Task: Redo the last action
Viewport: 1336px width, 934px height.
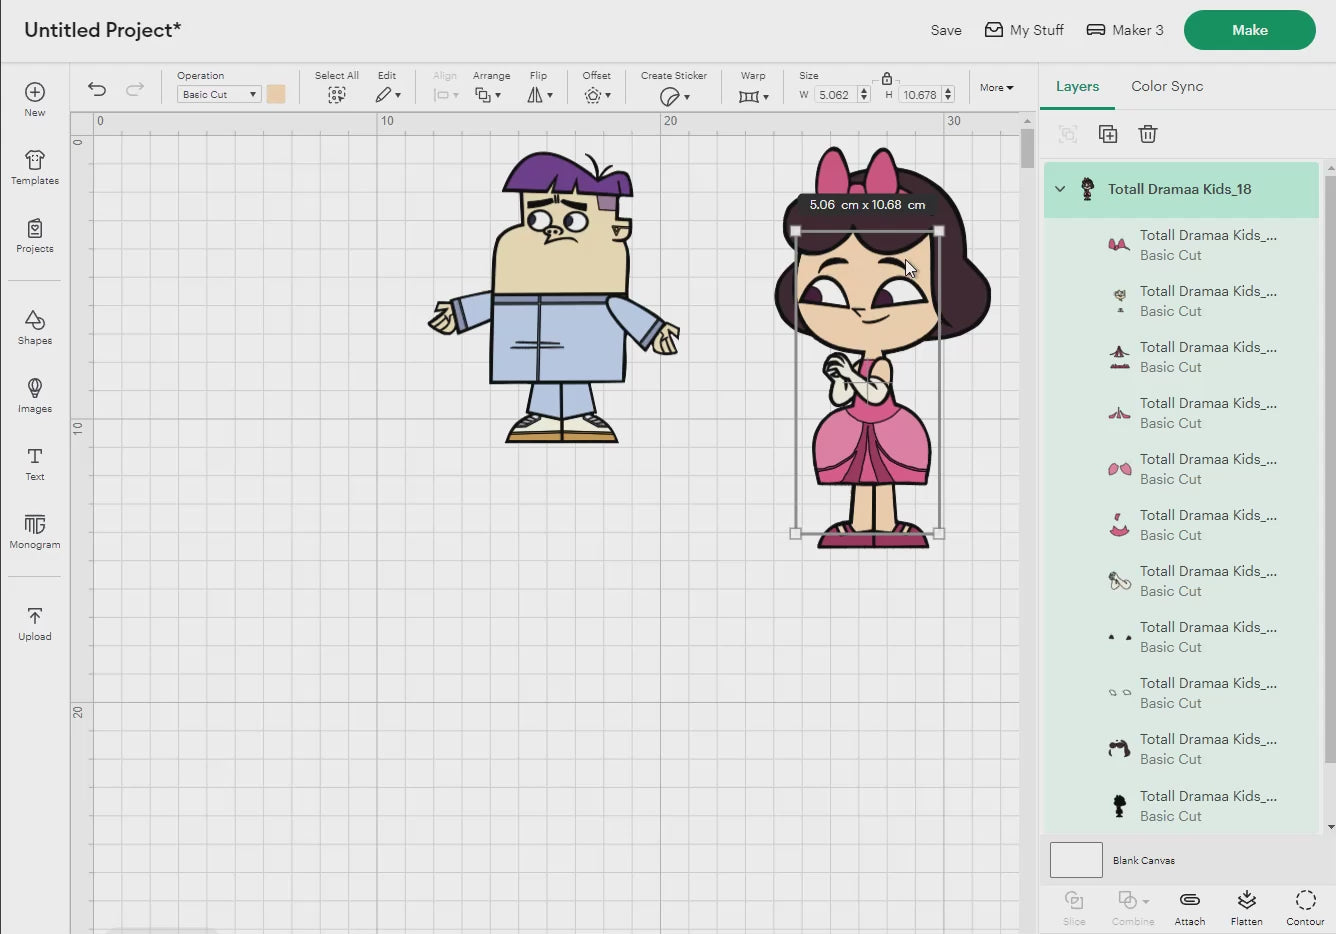Action: point(135,89)
